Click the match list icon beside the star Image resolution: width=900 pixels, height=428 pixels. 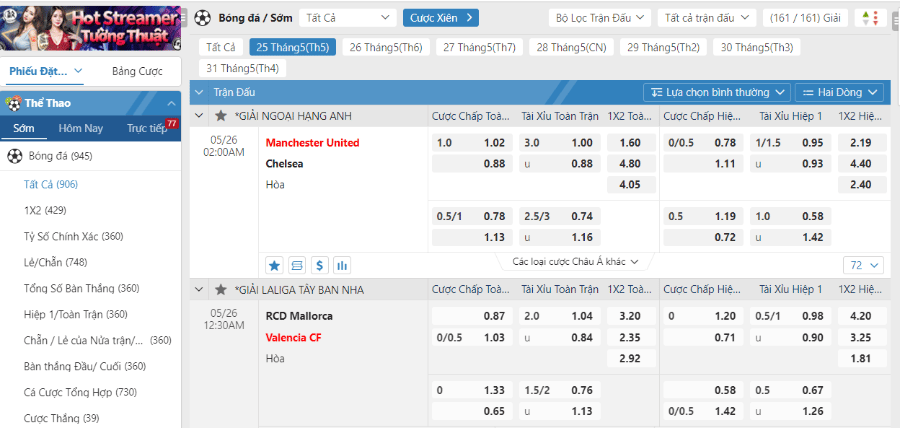click(297, 265)
